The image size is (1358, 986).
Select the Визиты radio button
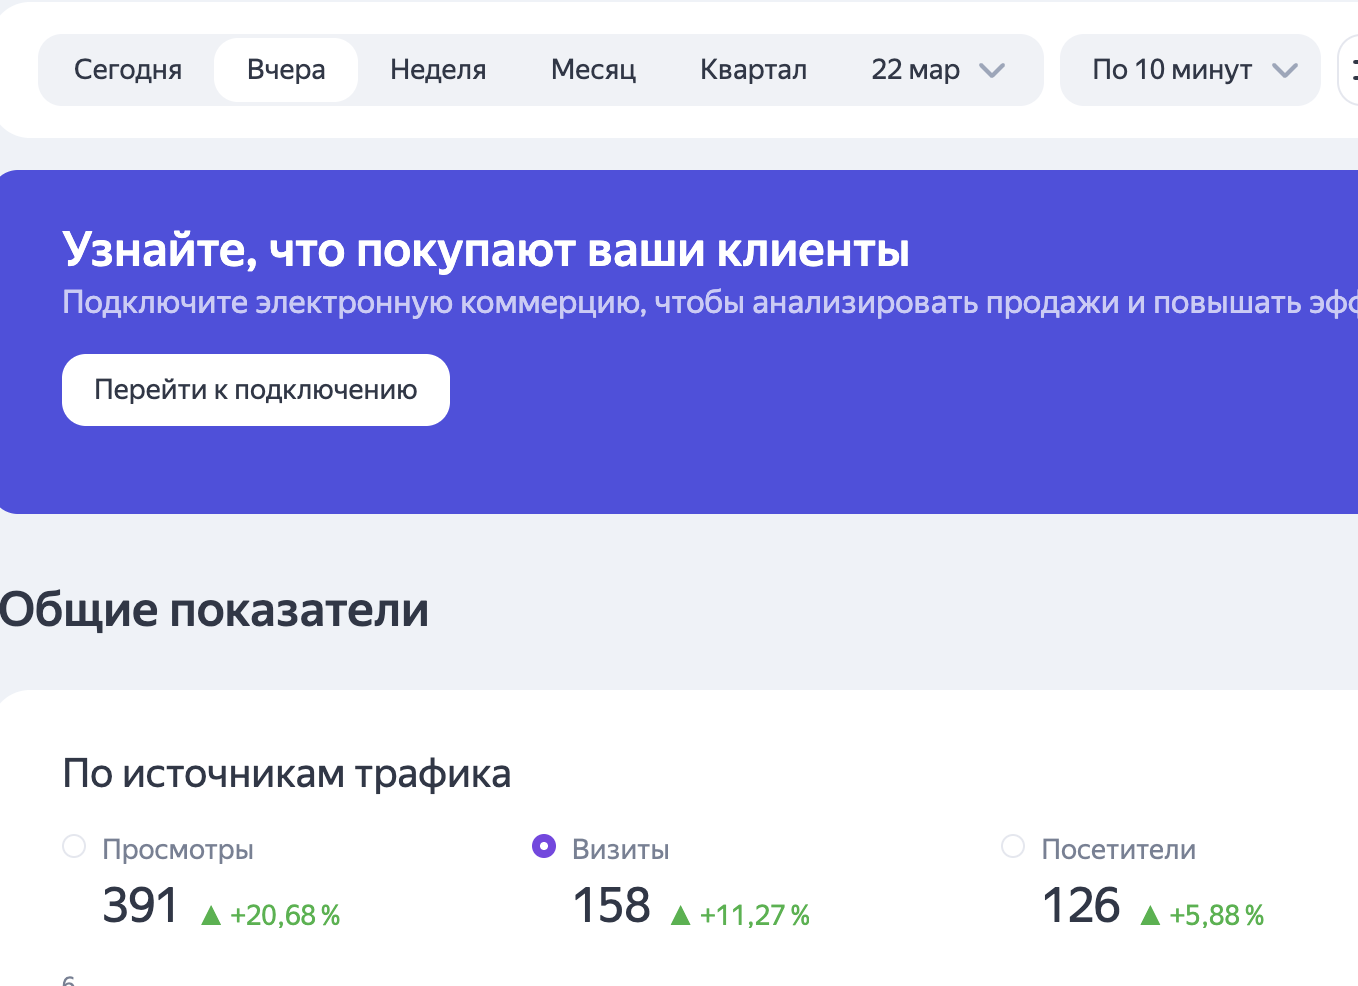click(x=544, y=847)
